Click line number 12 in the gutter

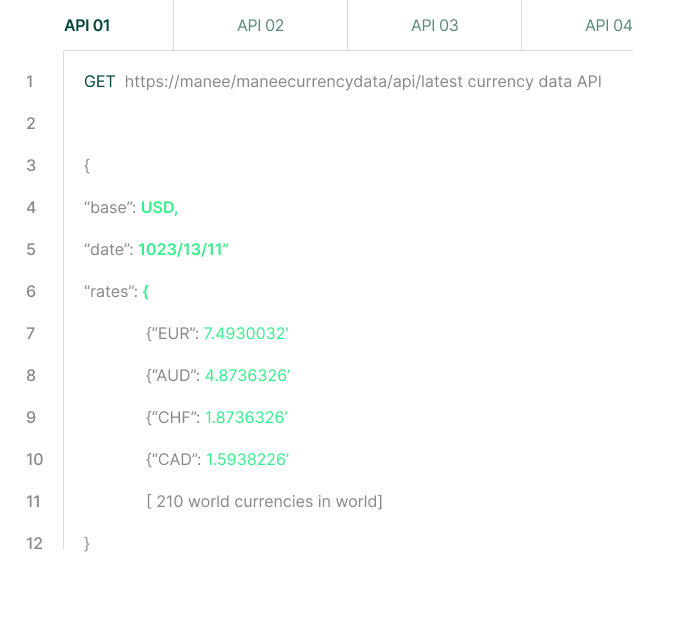click(35, 544)
